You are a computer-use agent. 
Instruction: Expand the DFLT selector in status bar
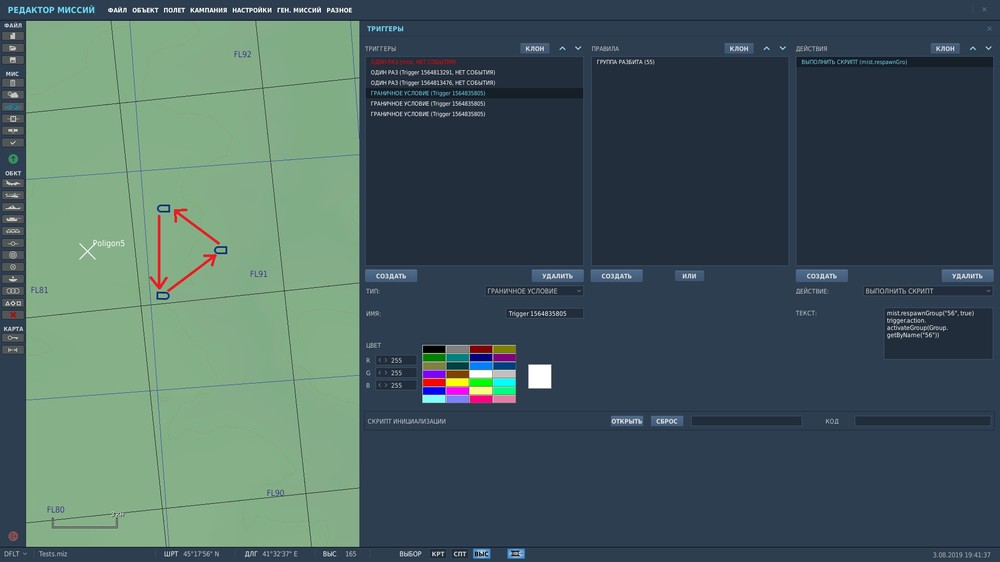14,553
